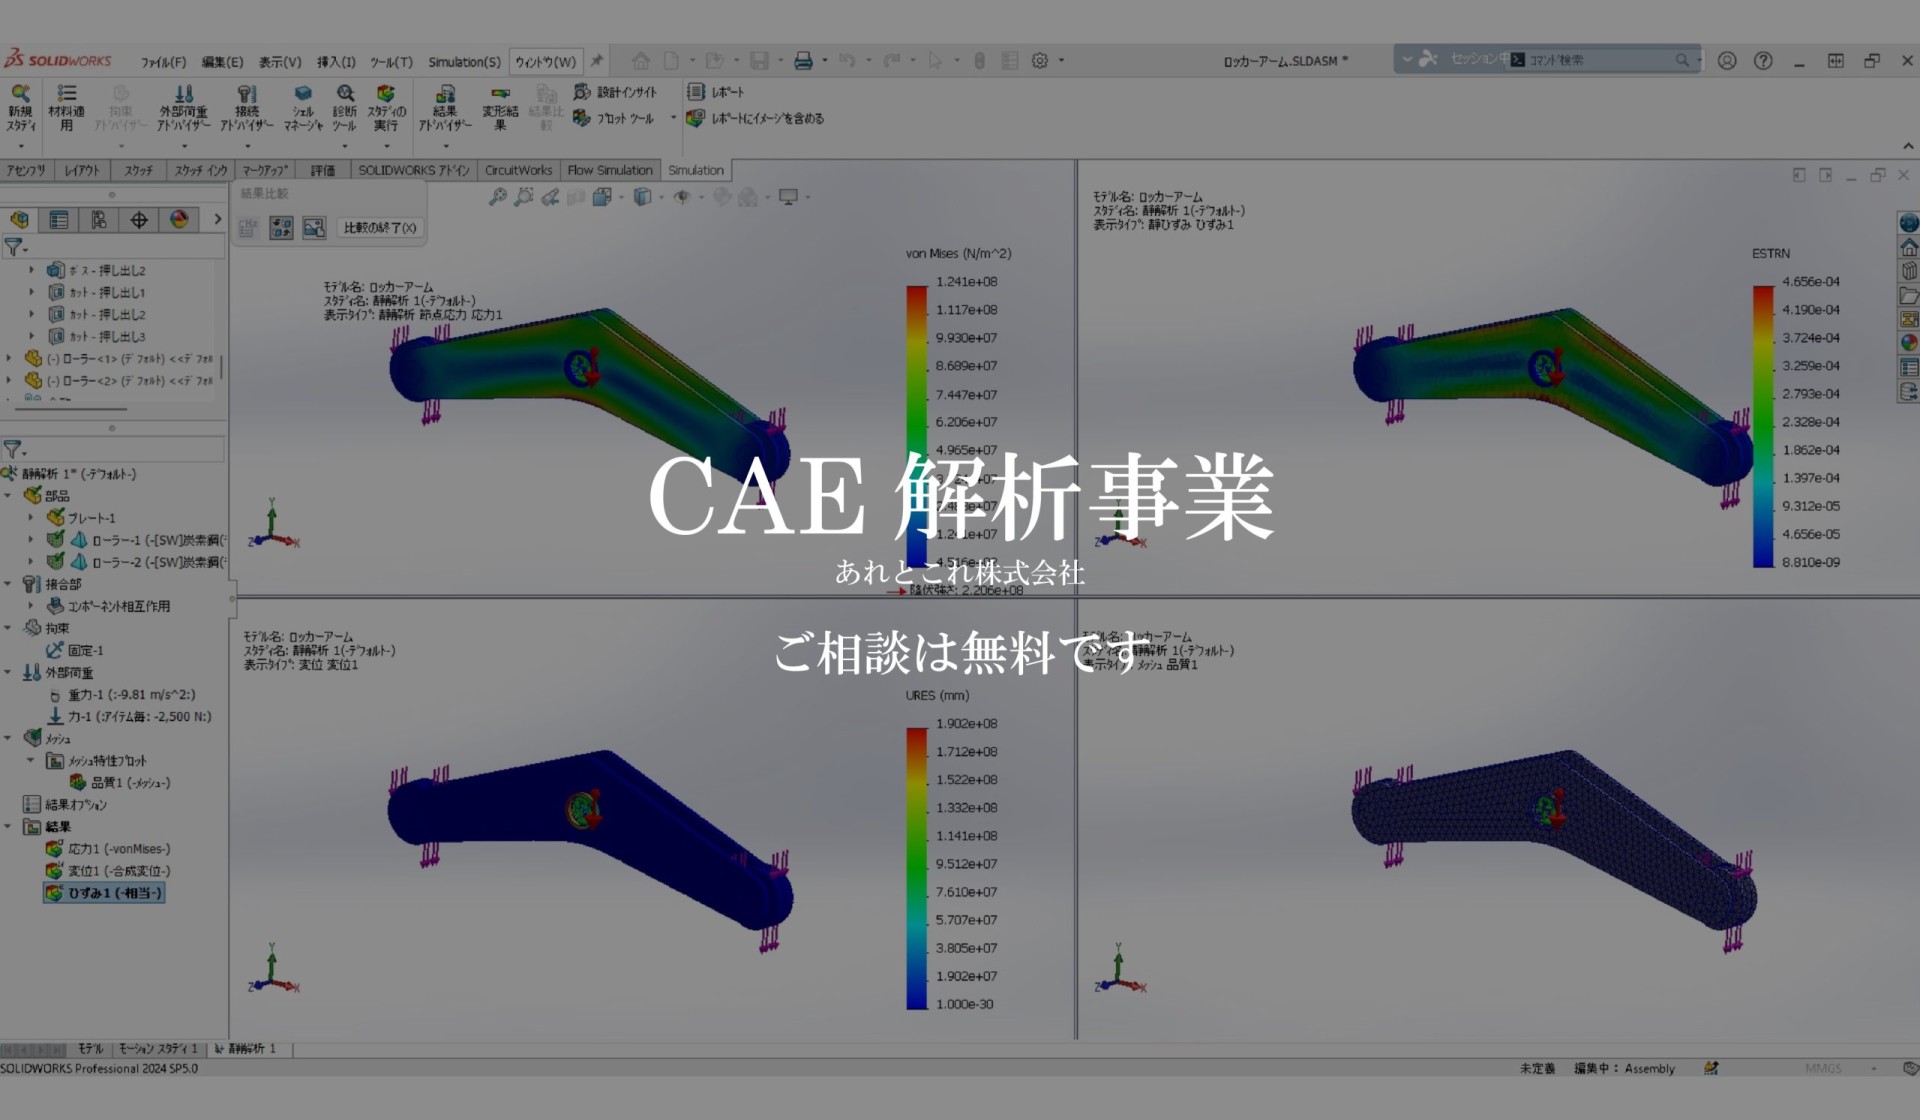Click the 比較の終了(X) button
1920x1120 pixels.
tap(380, 228)
